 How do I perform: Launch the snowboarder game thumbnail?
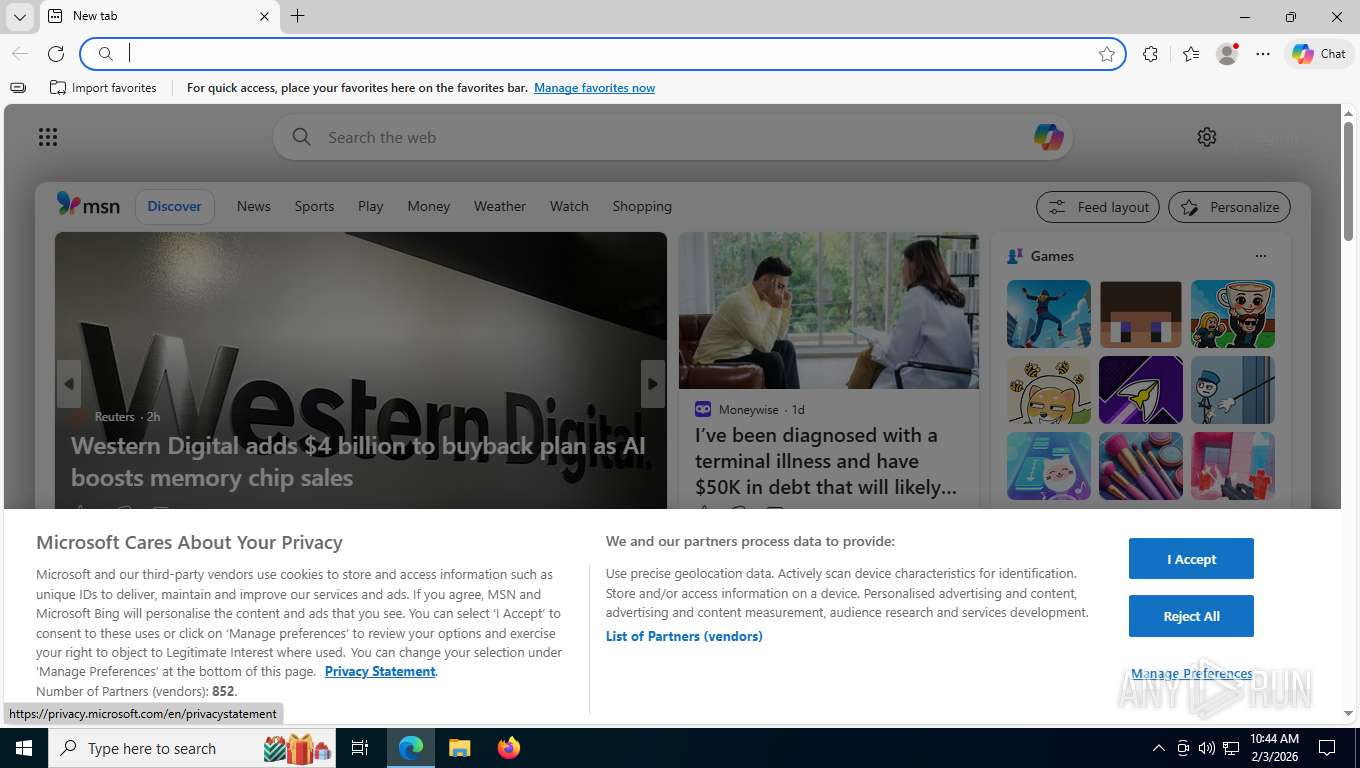point(1049,314)
